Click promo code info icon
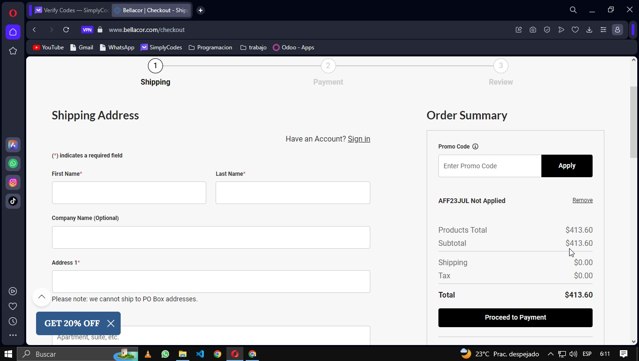 pyautogui.click(x=475, y=146)
